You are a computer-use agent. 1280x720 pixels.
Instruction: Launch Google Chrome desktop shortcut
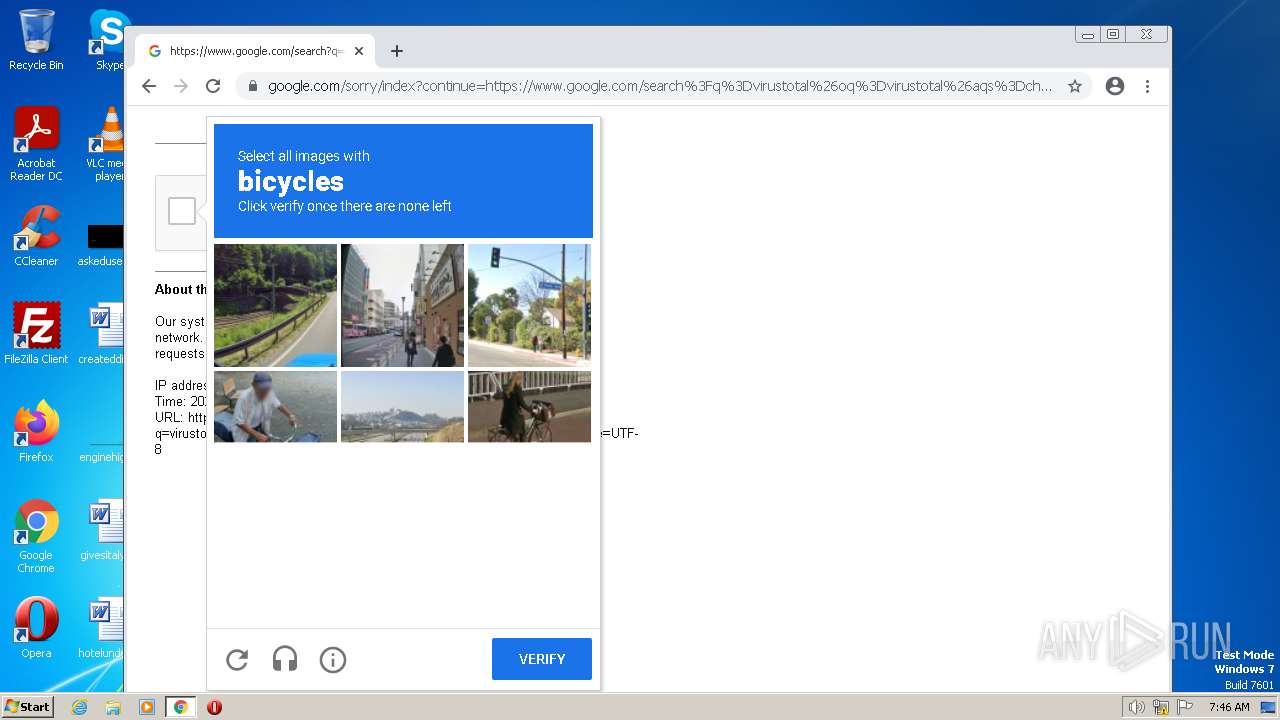(36, 536)
